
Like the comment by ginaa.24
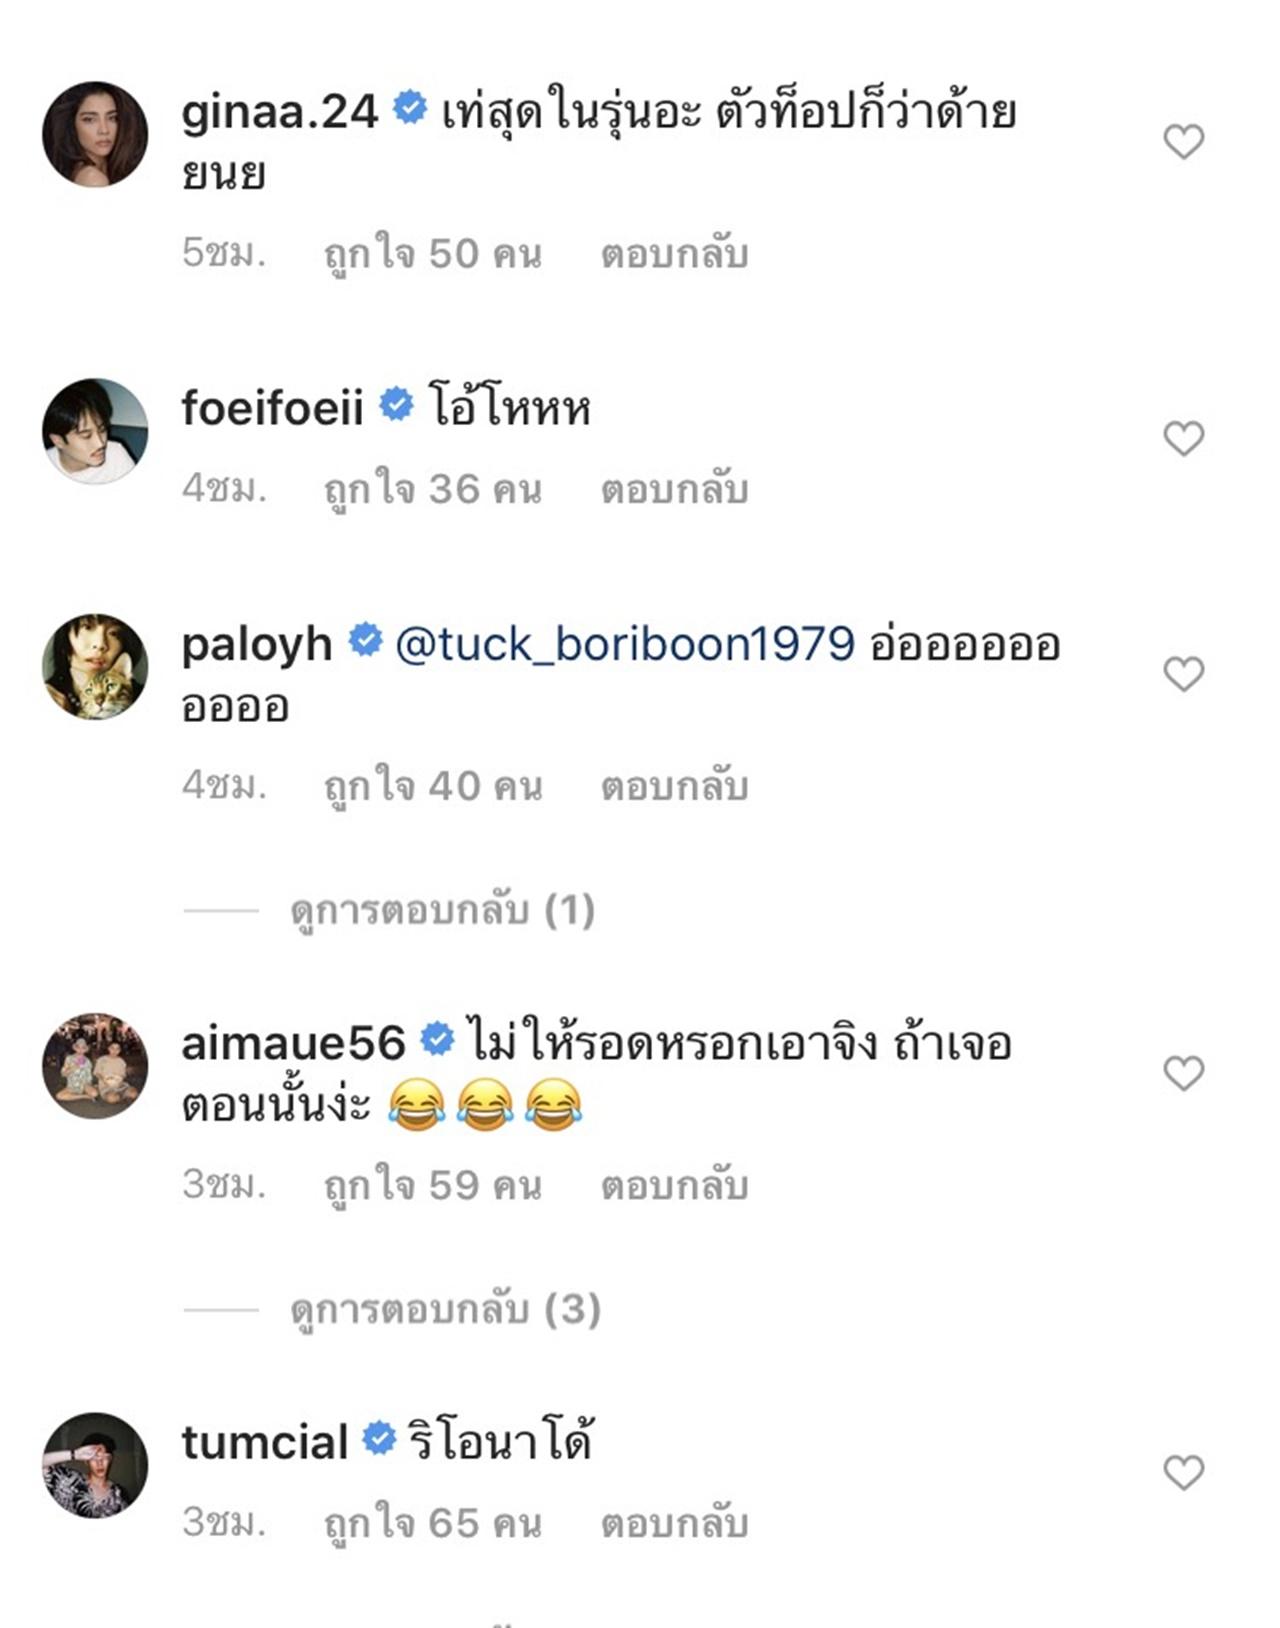tap(1183, 142)
